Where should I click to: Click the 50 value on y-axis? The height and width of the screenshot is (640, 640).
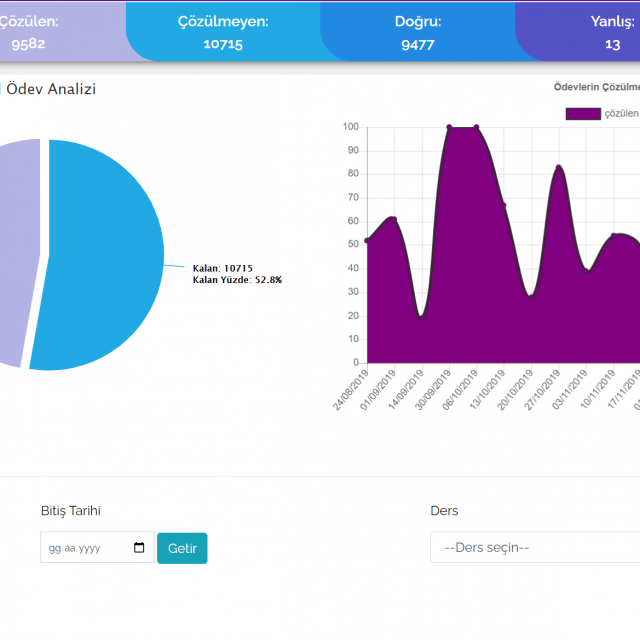click(x=353, y=244)
